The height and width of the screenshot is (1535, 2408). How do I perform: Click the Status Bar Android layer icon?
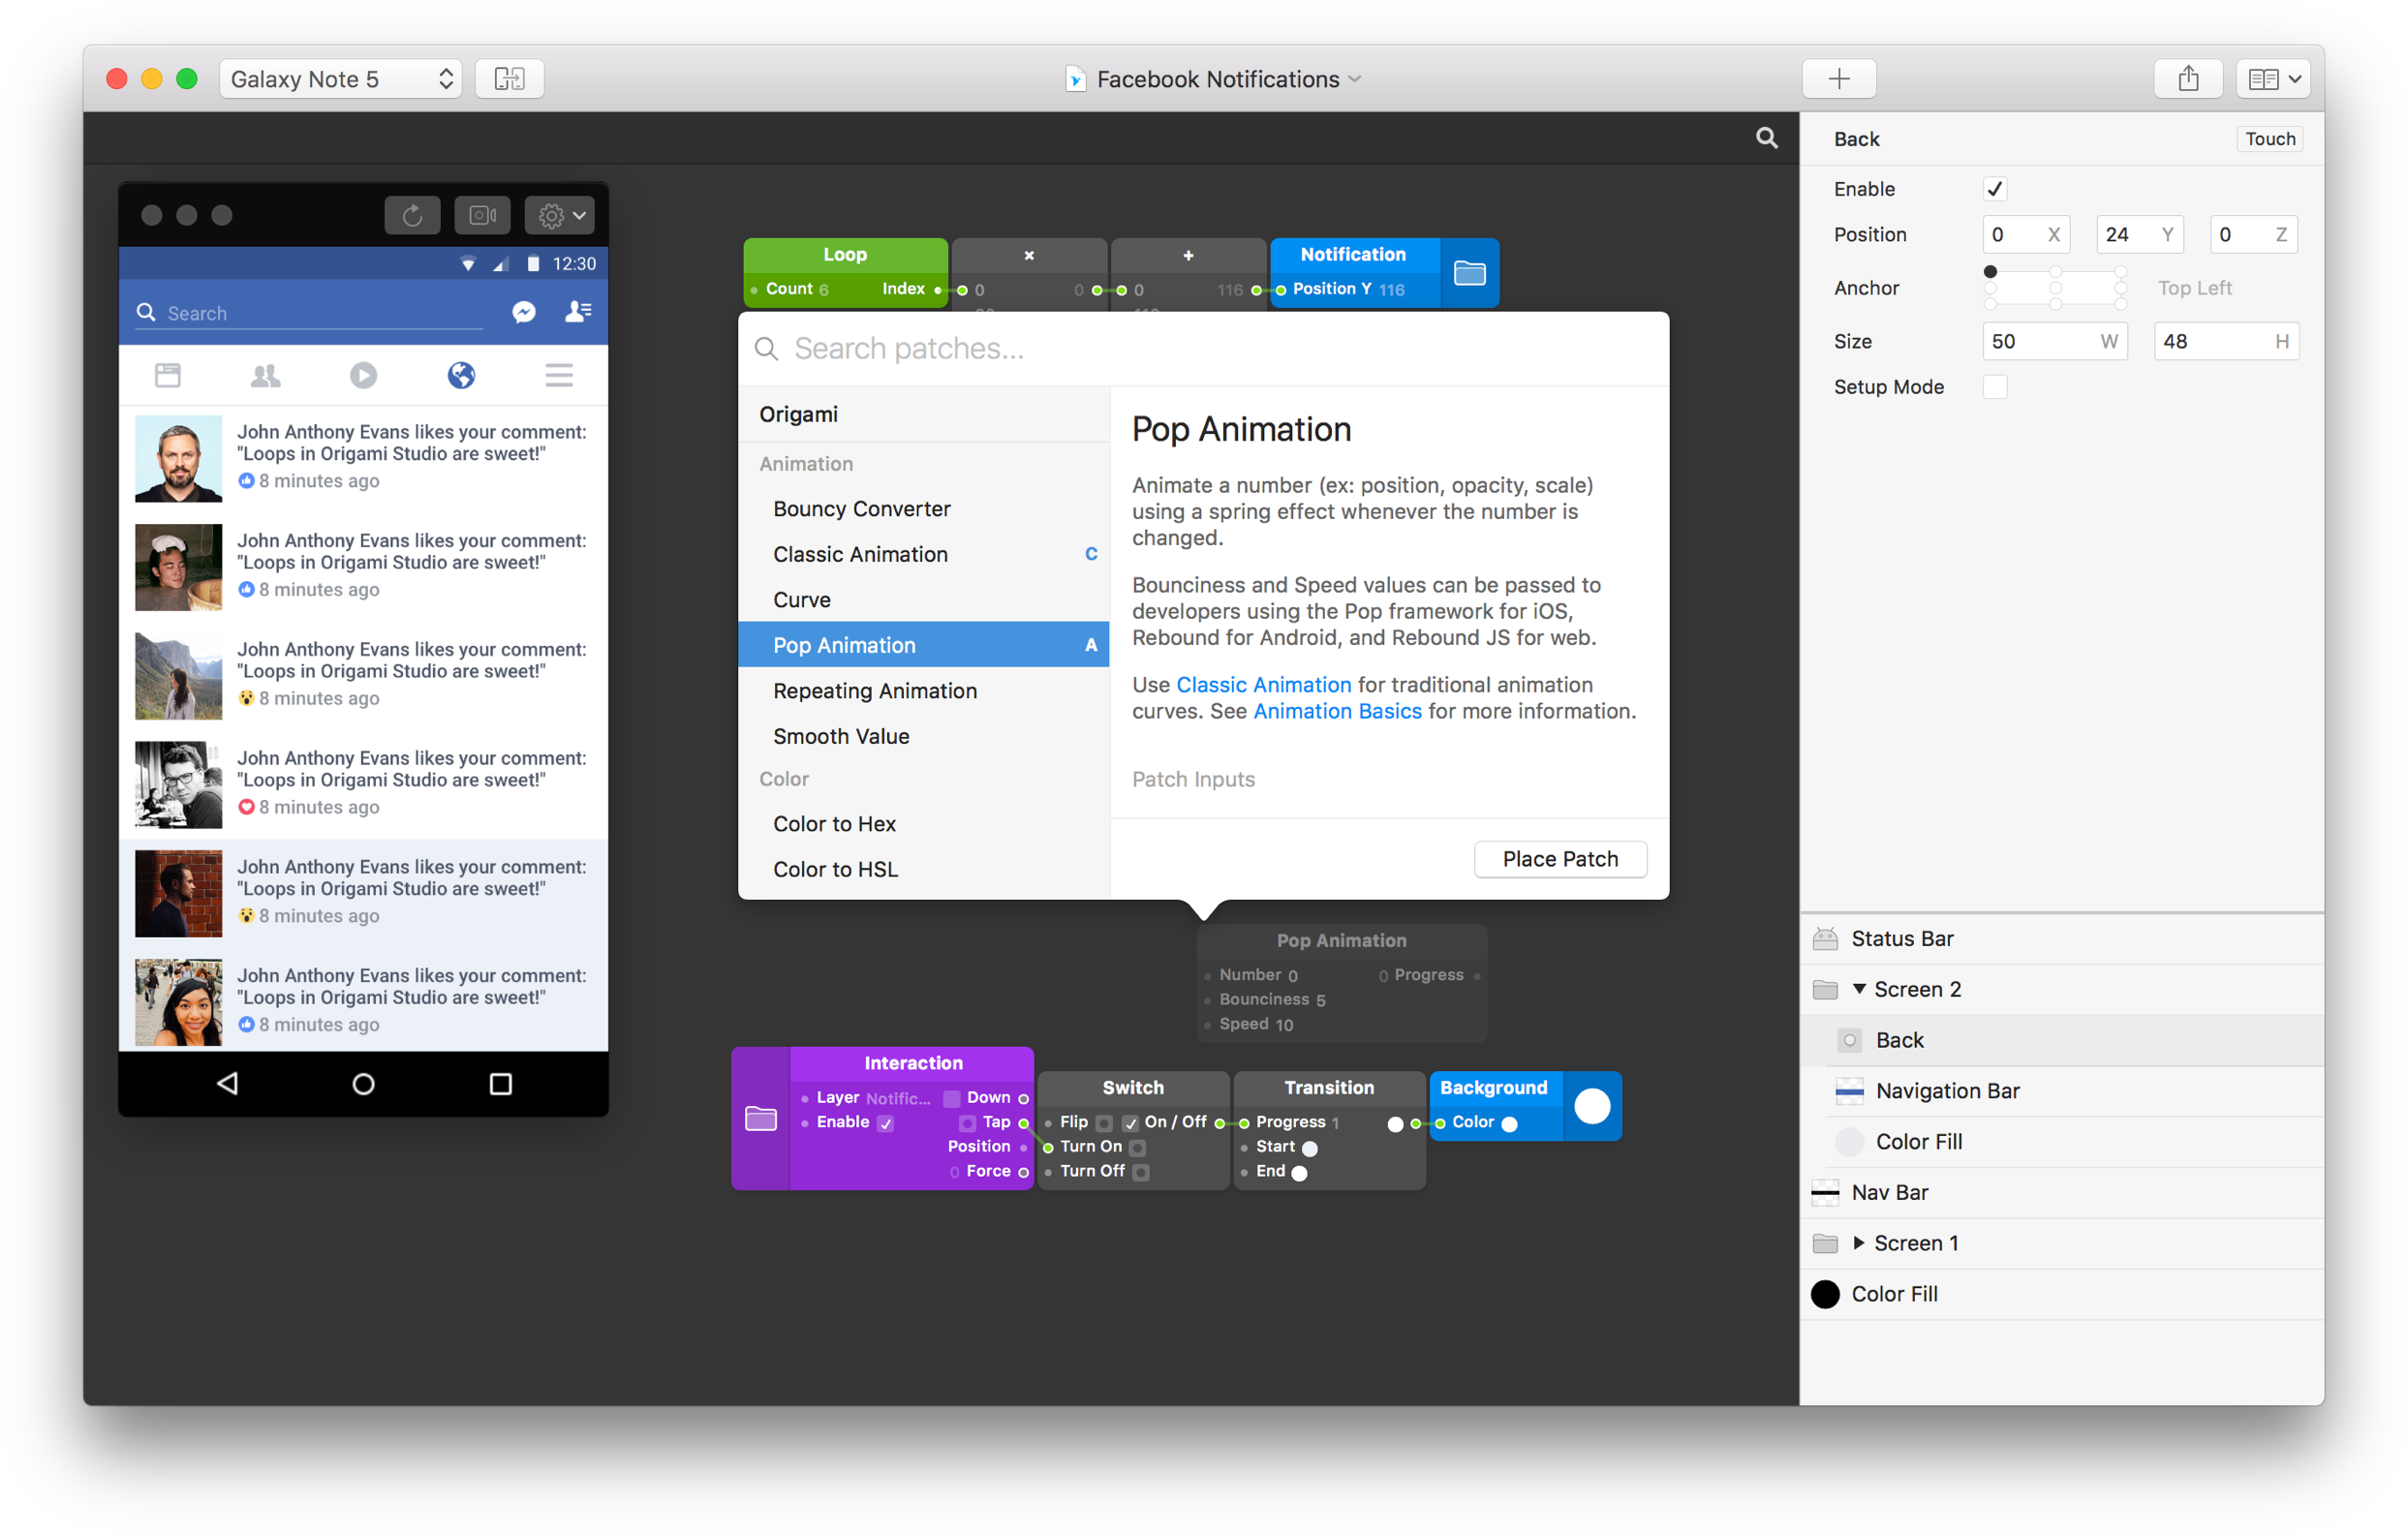point(1825,938)
